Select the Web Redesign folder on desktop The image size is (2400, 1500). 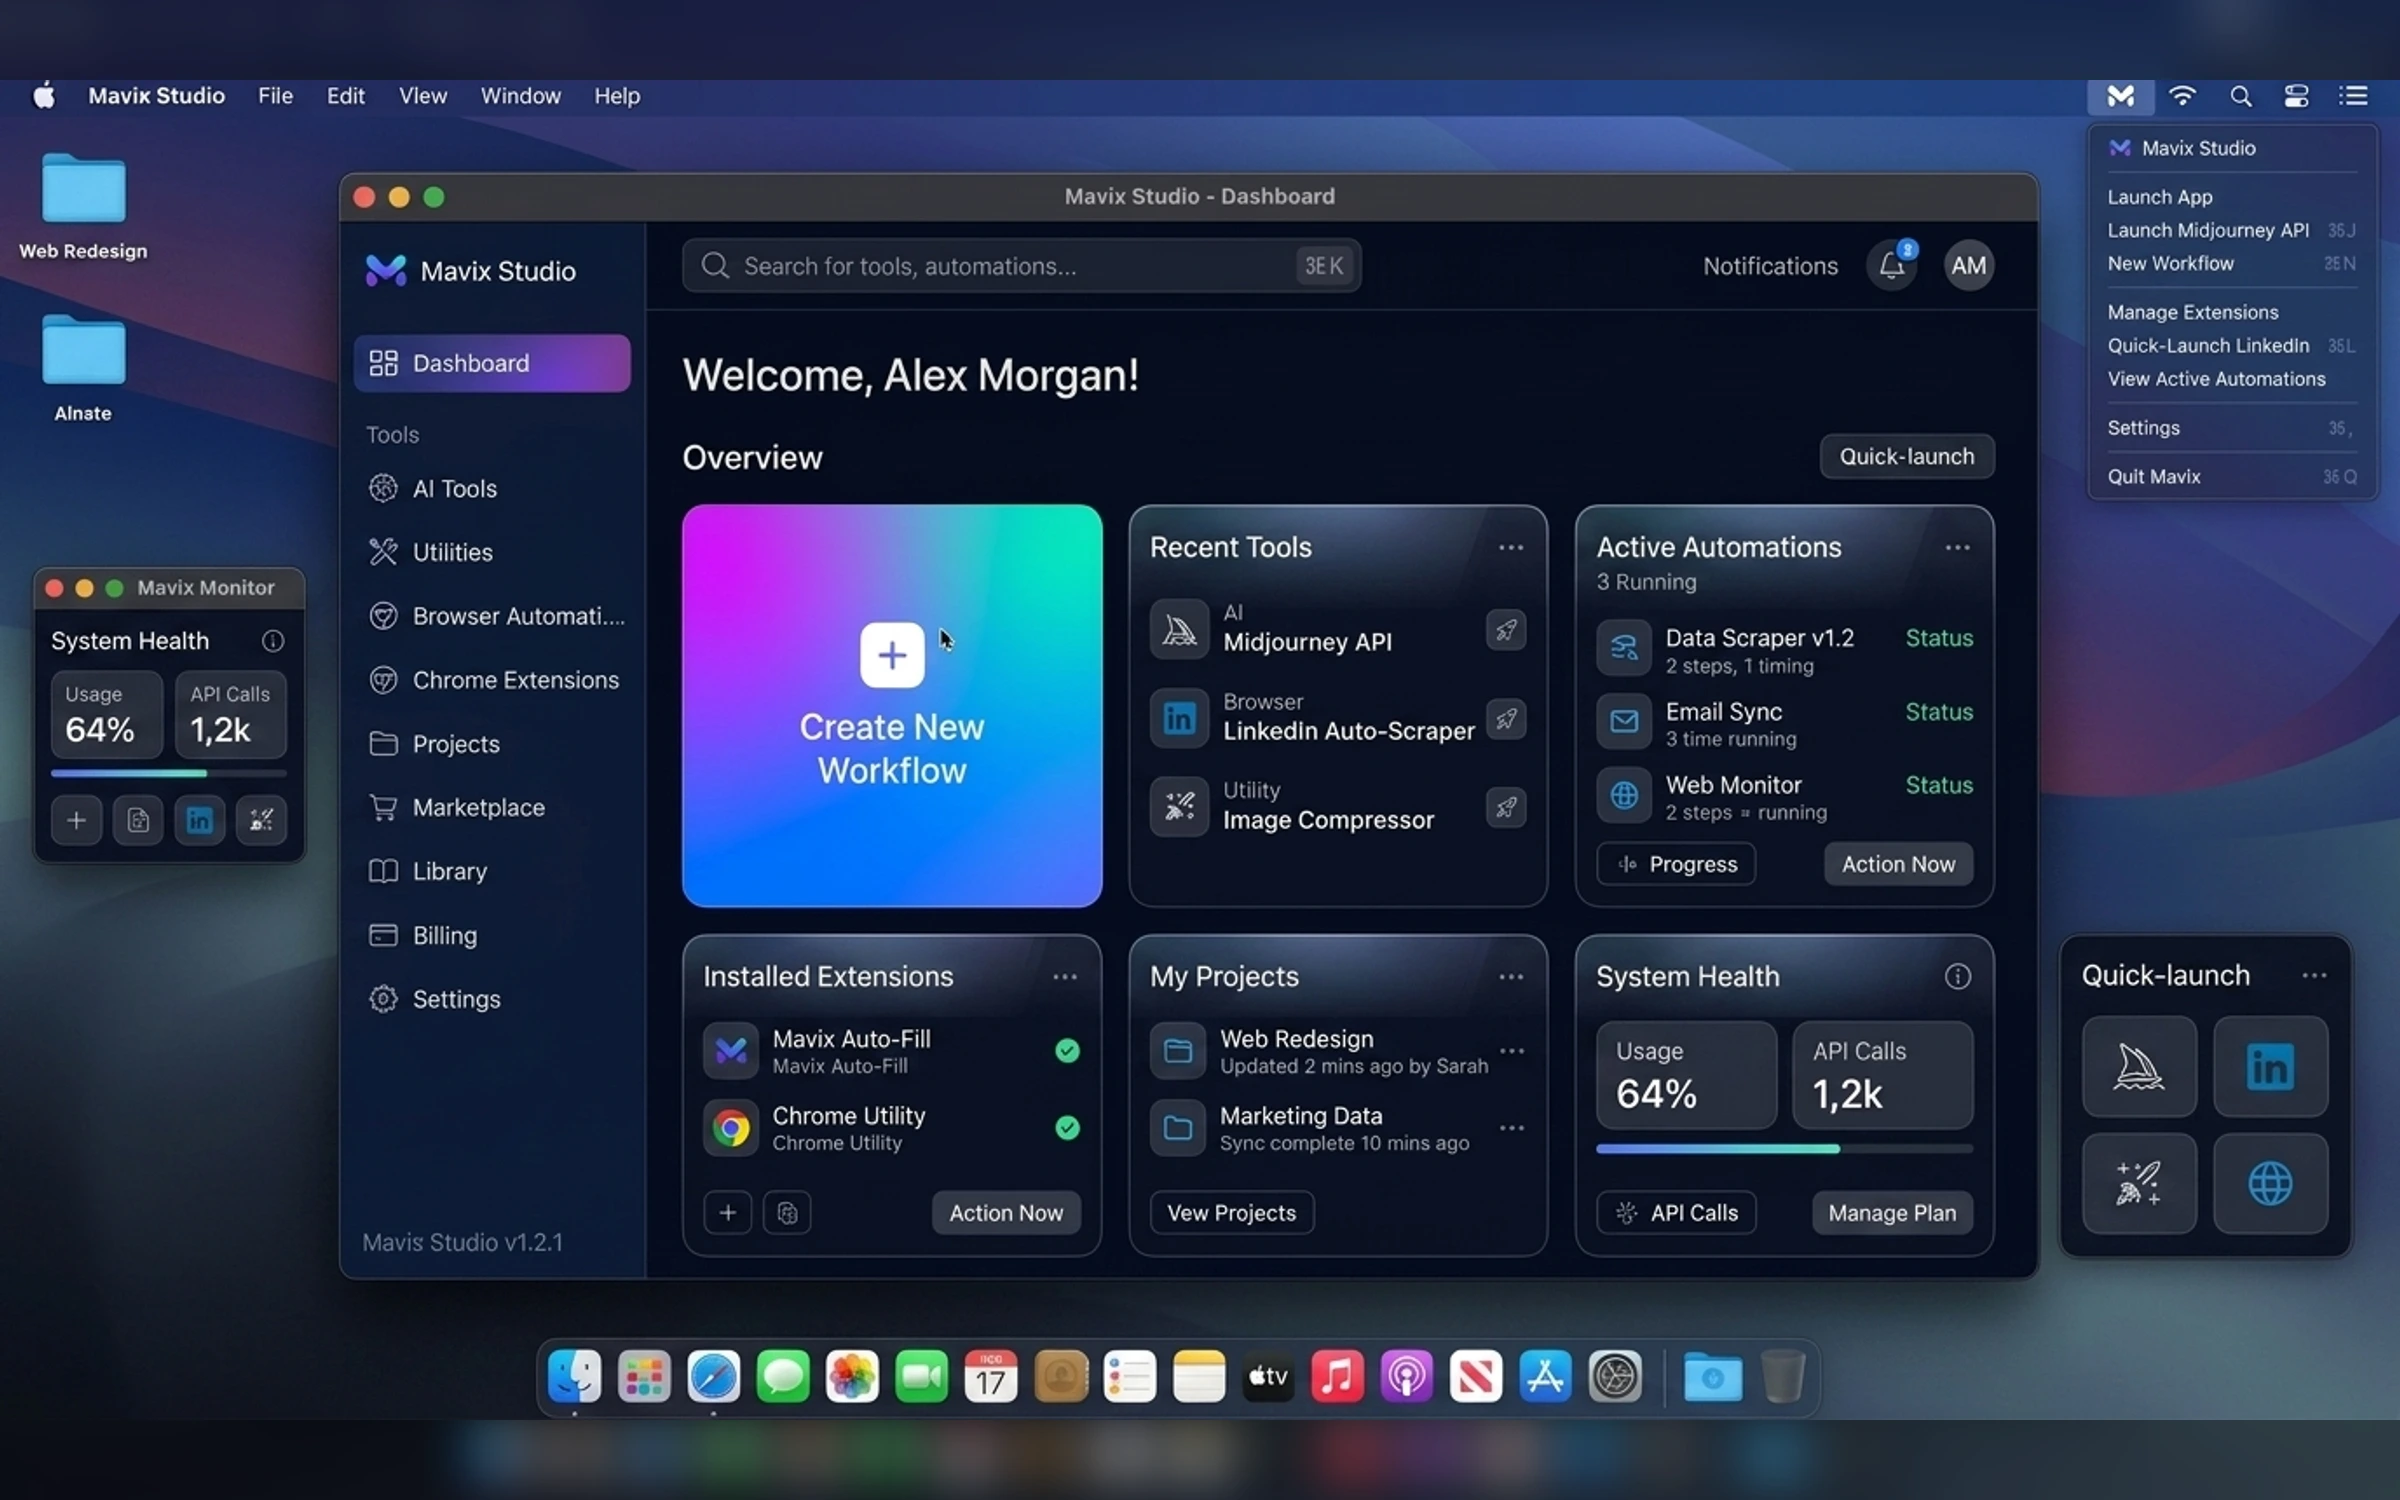click(83, 207)
